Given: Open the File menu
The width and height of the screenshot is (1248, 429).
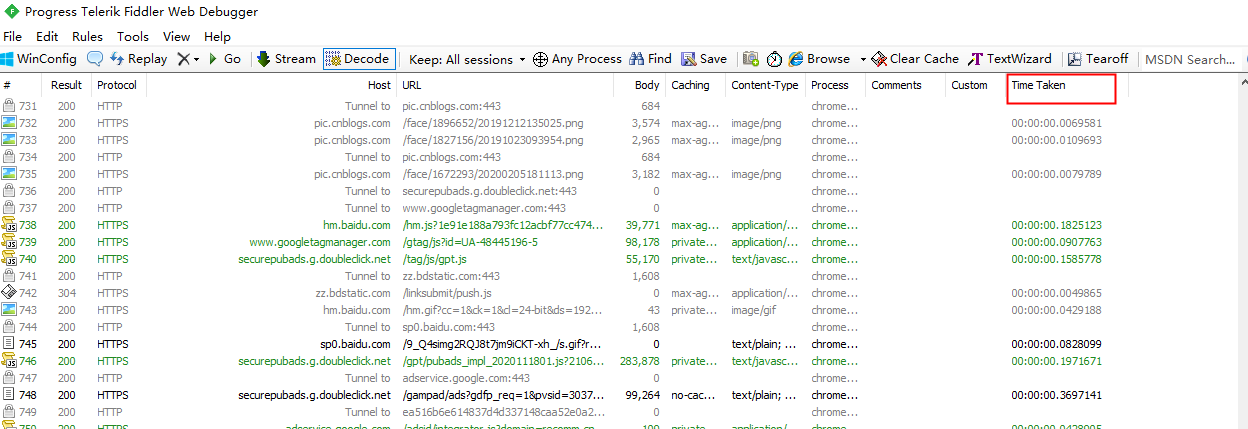Looking at the screenshot, I should 12,36.
